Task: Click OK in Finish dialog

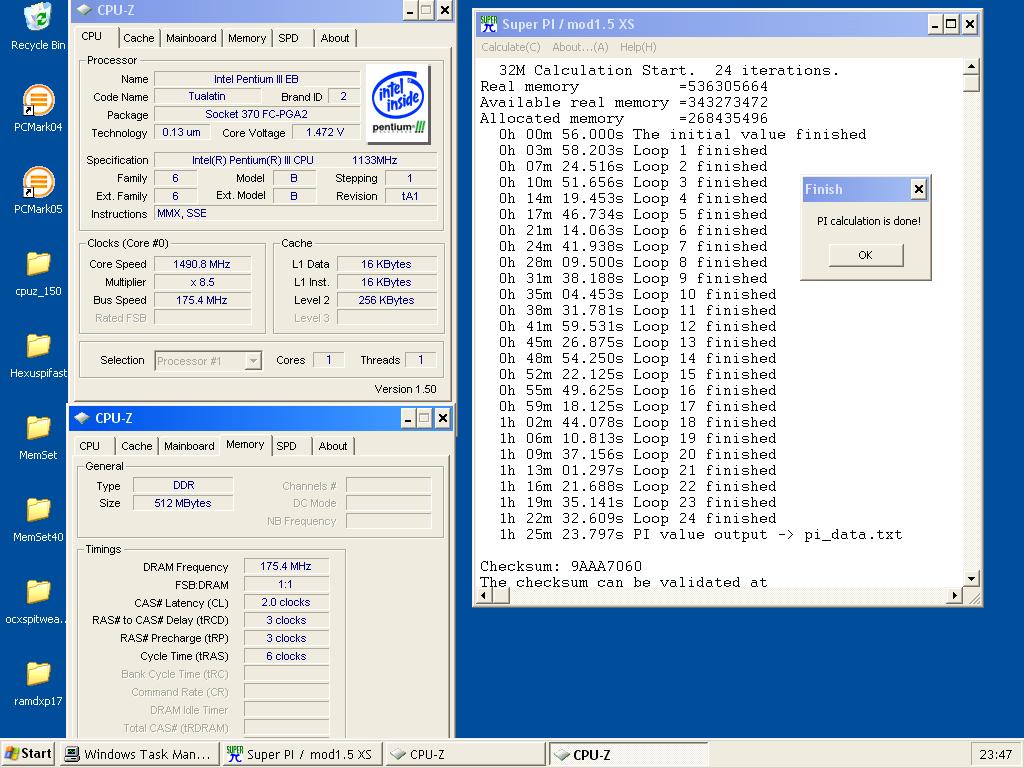Action: click(865, 255)
